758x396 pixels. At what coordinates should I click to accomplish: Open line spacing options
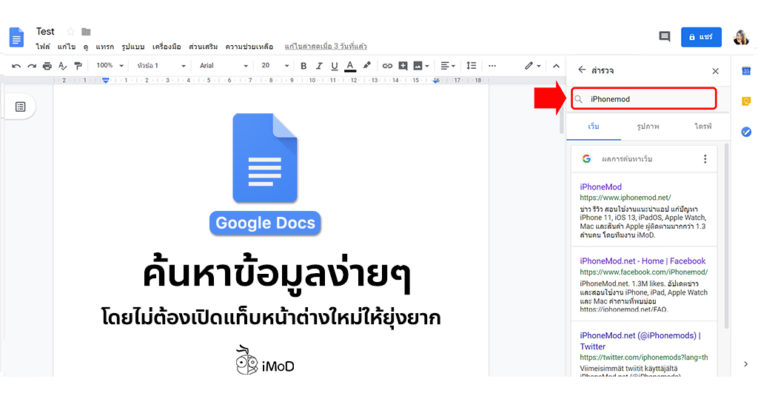click(x=471, y=66)
